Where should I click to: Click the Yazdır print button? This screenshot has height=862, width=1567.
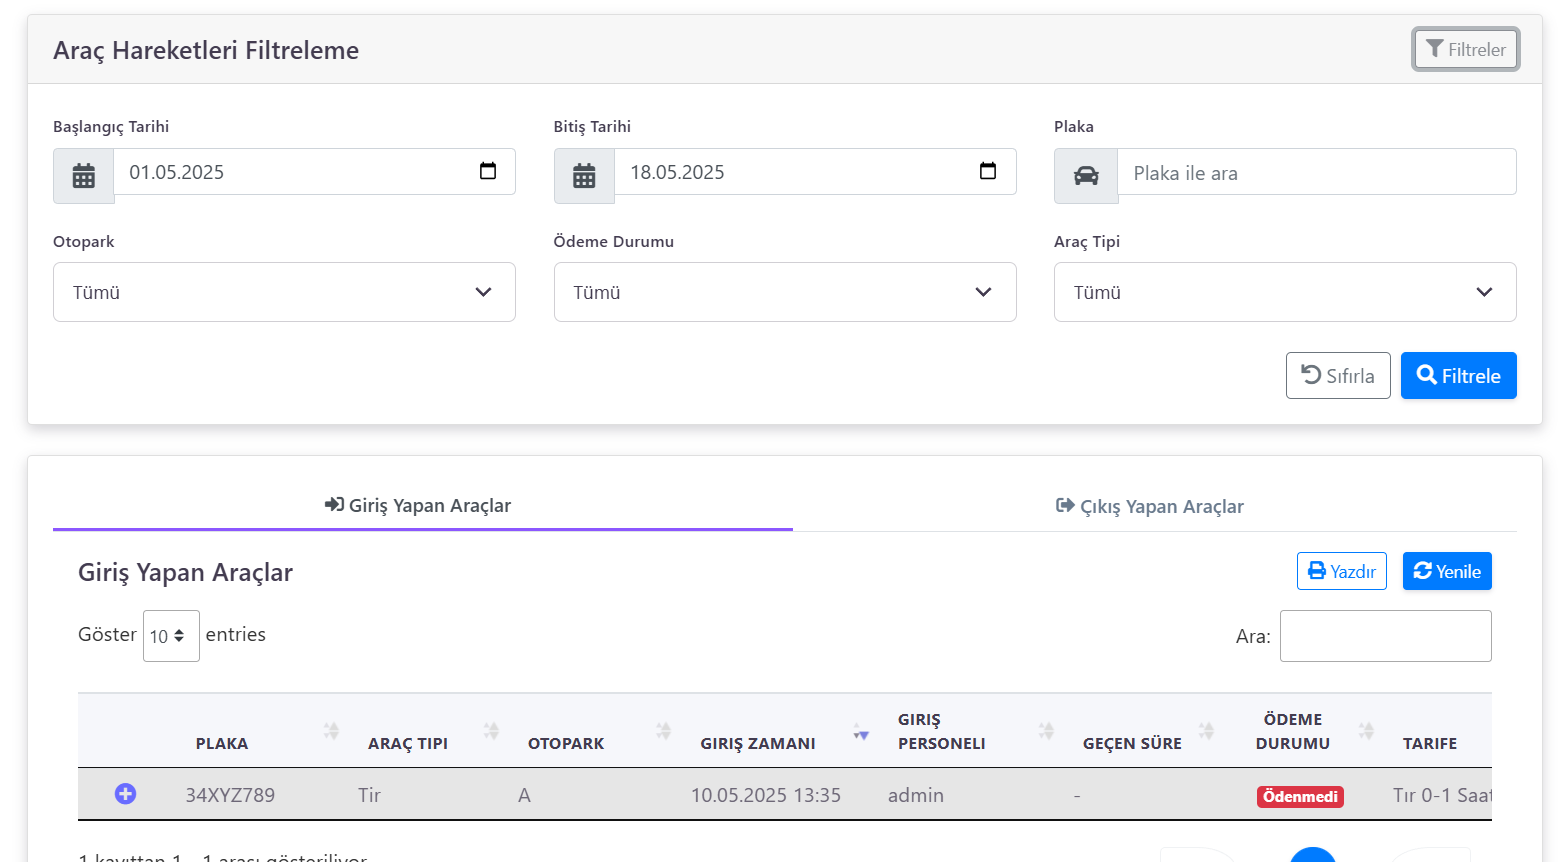[x=1341, y=571]
